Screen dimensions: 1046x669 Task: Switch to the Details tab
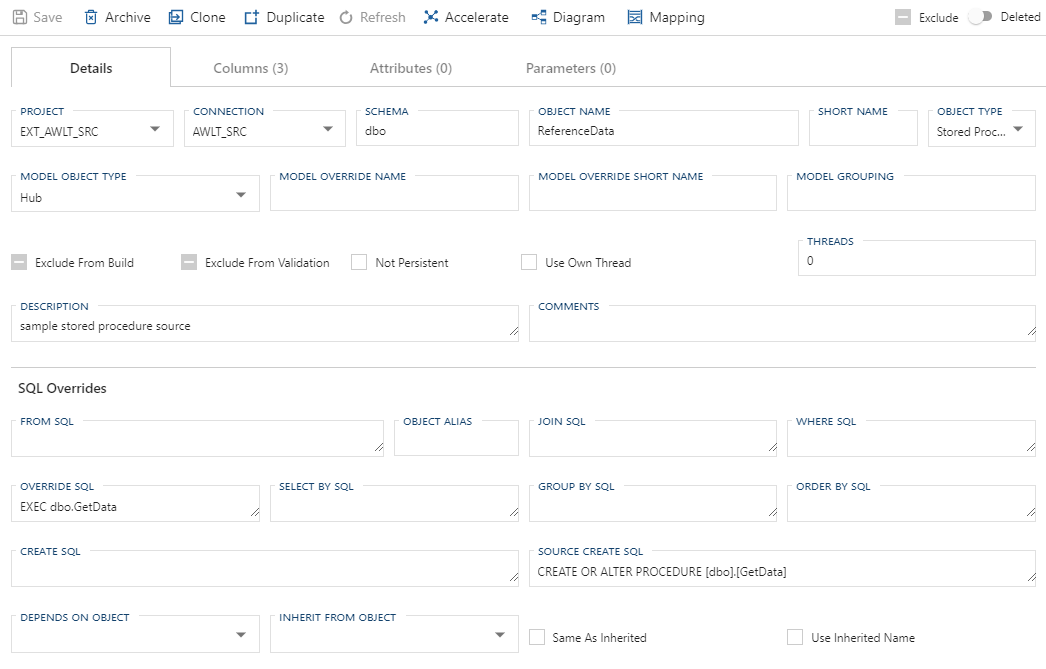coord(91,67)
